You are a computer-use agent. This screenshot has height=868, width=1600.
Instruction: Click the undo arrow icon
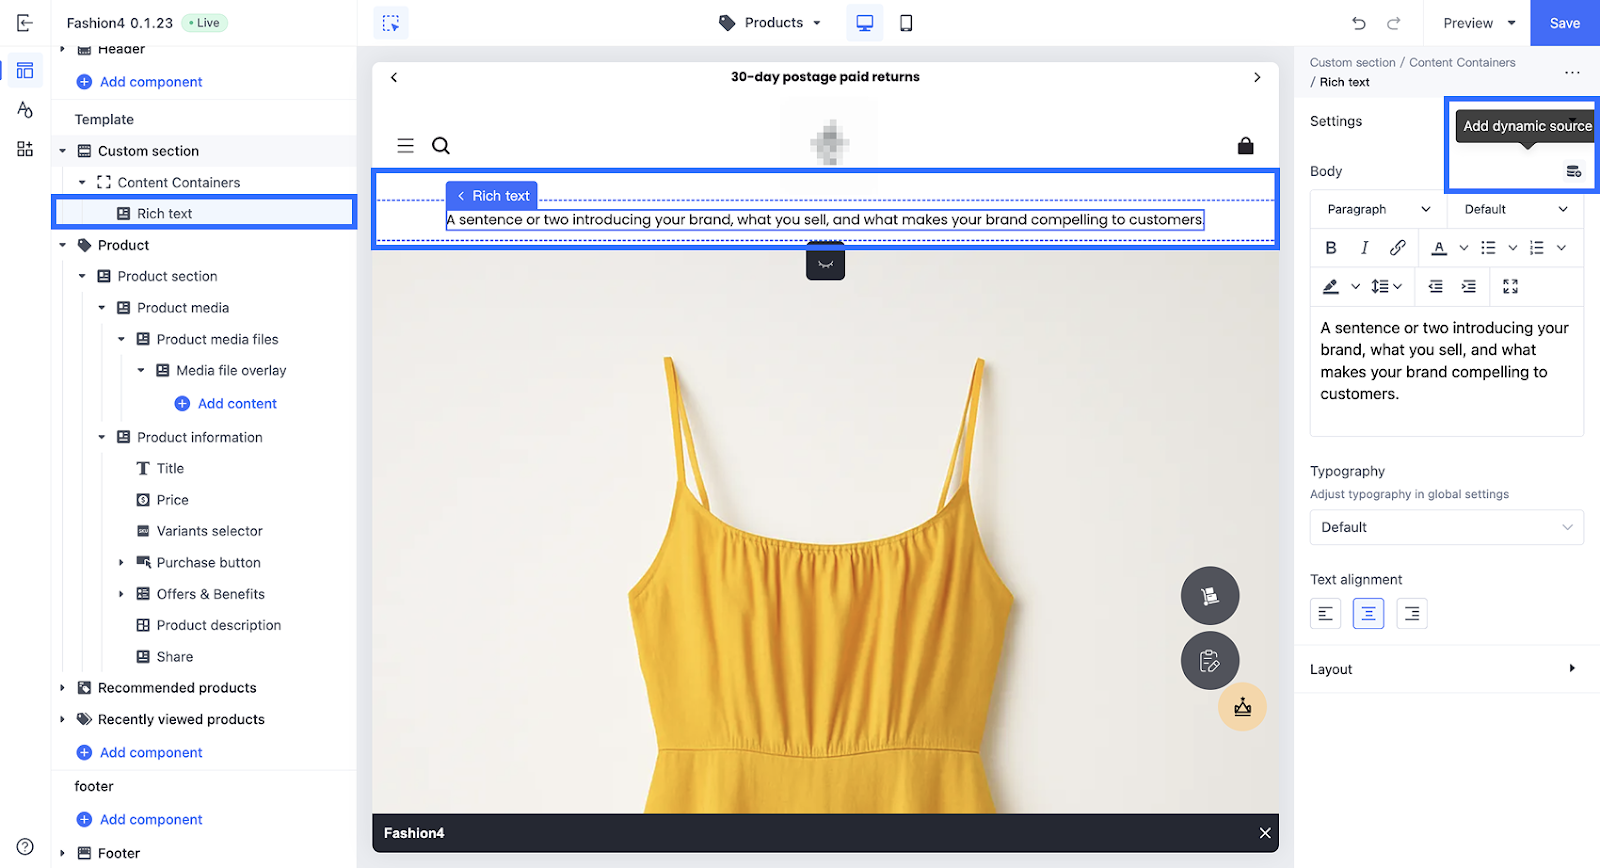[x=1358, y=23]
